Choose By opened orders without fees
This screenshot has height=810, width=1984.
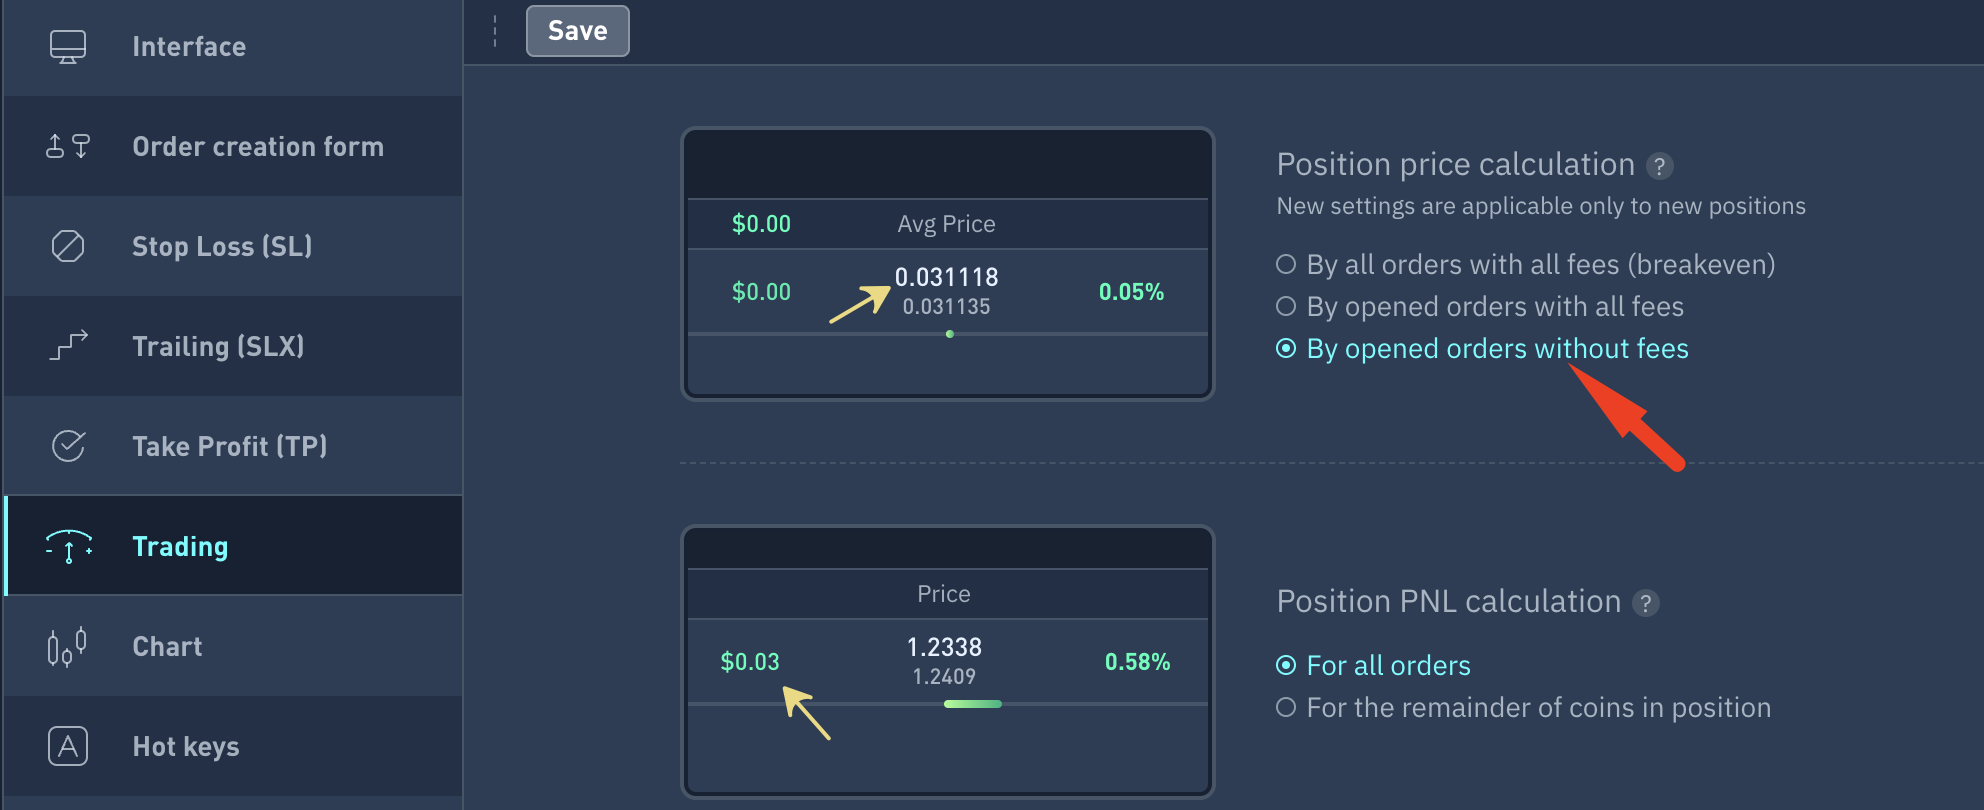click(x=1287, y=348)
